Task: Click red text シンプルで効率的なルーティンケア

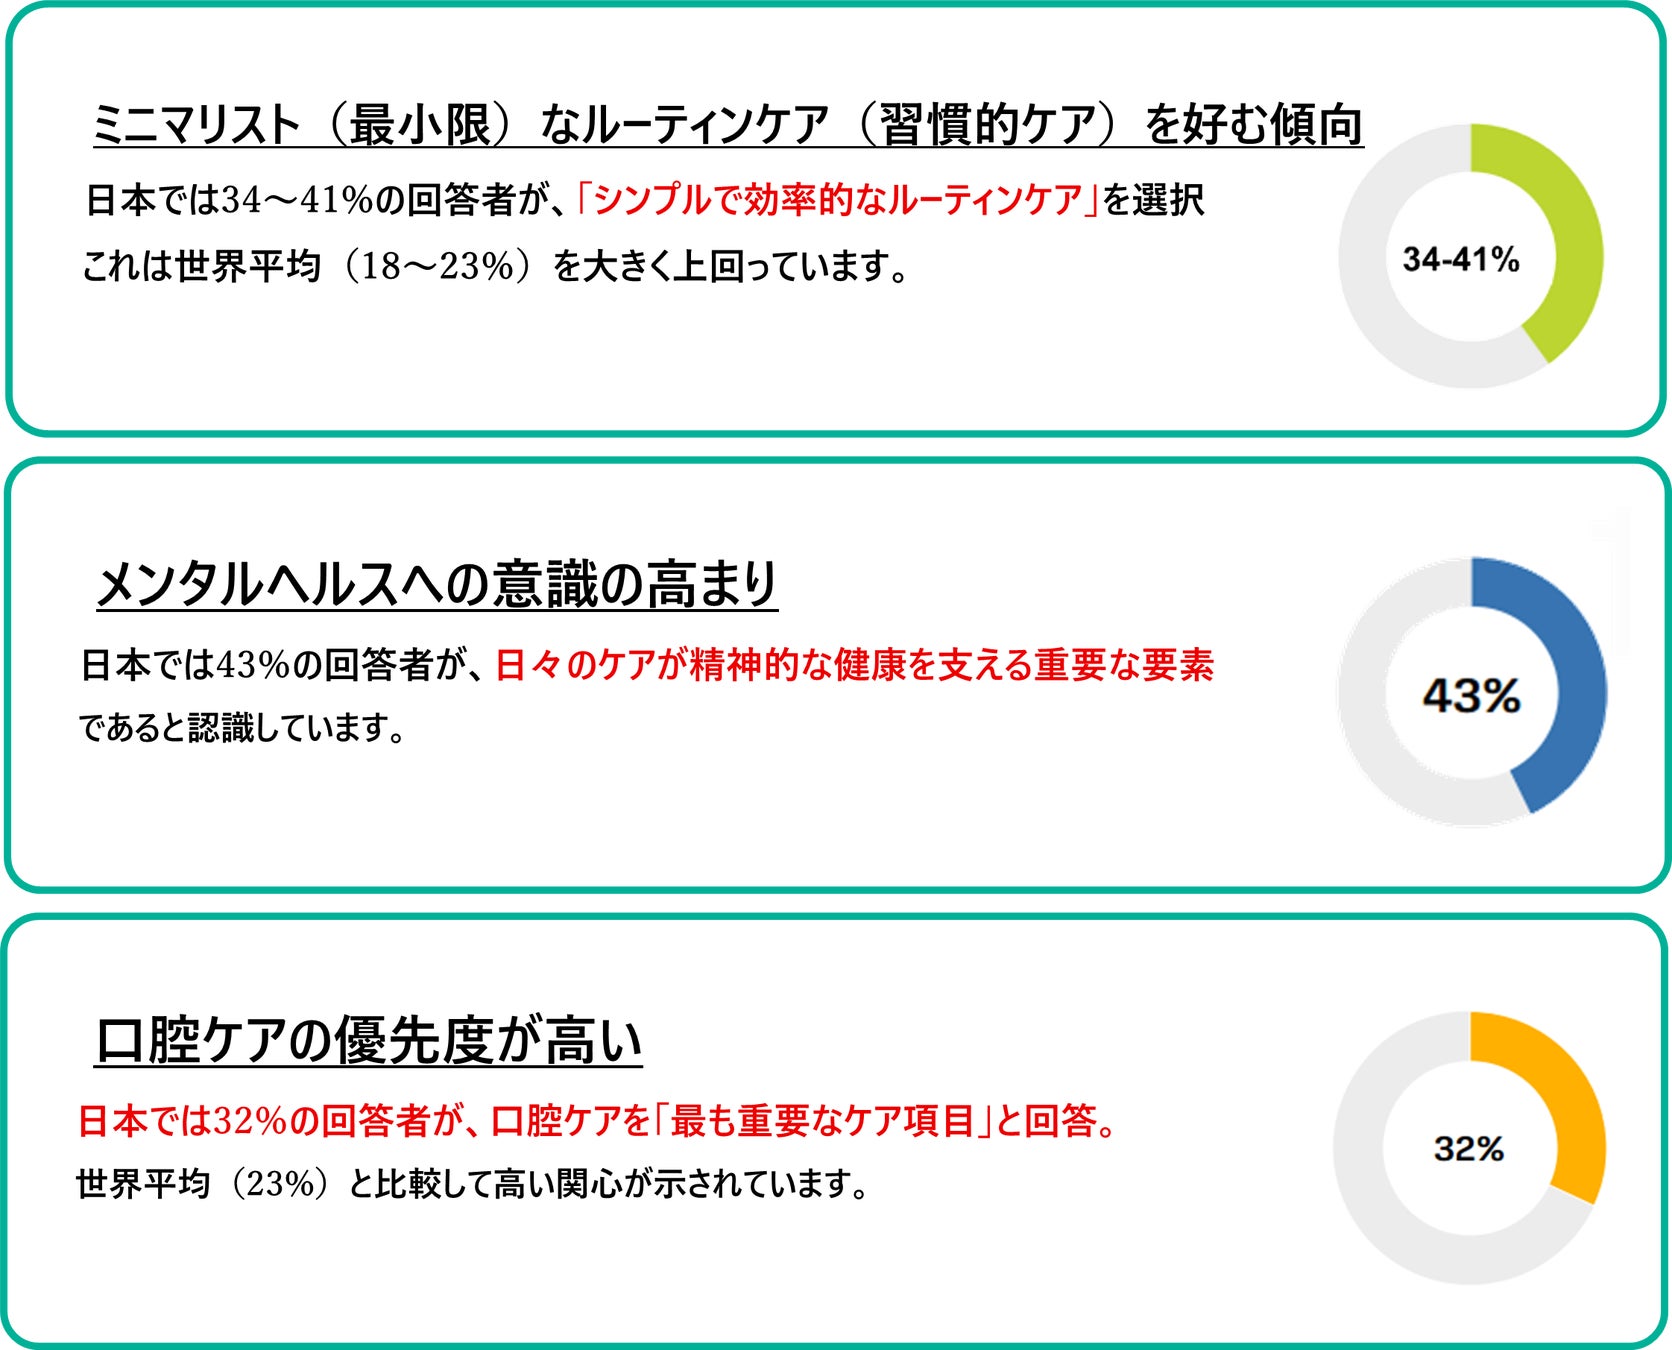Action: click(x=838, y=200)
